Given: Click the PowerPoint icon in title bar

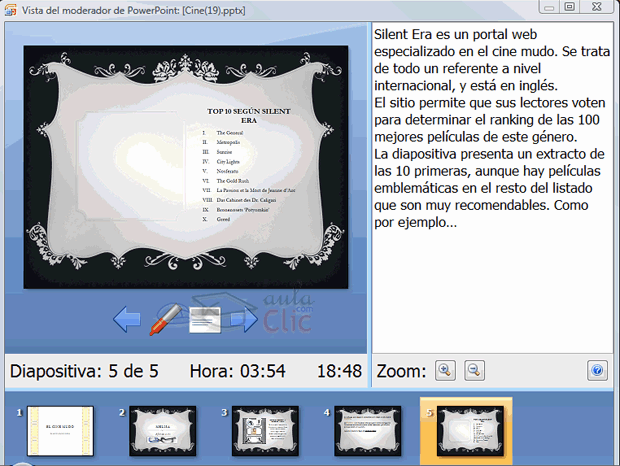Looking at the screenshot, I should pos(10,7).
